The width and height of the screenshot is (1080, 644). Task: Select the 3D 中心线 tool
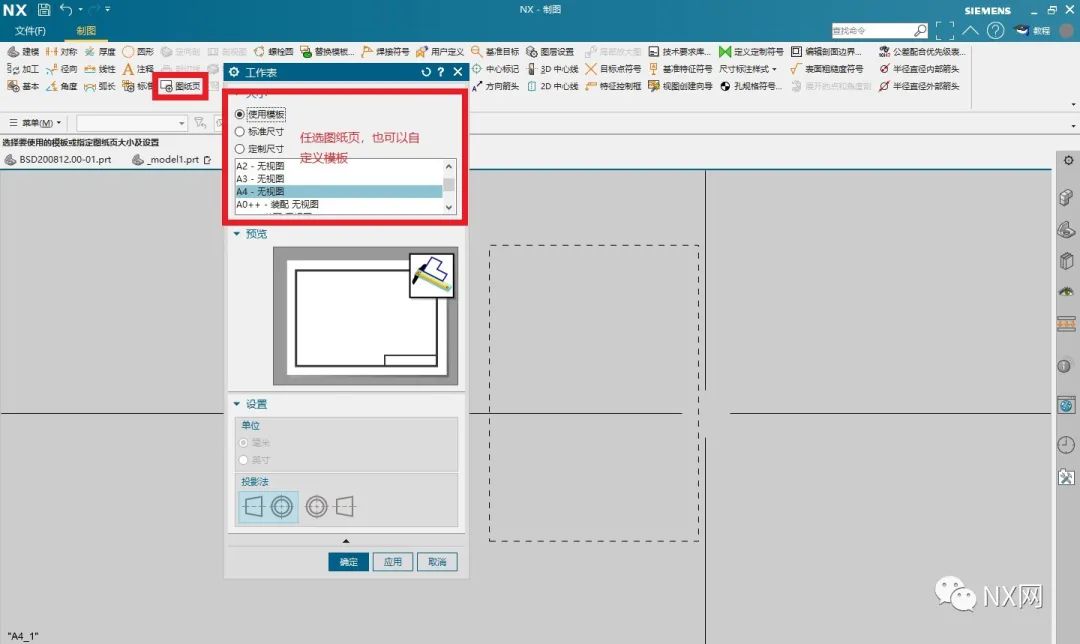[x=552, y=69]
